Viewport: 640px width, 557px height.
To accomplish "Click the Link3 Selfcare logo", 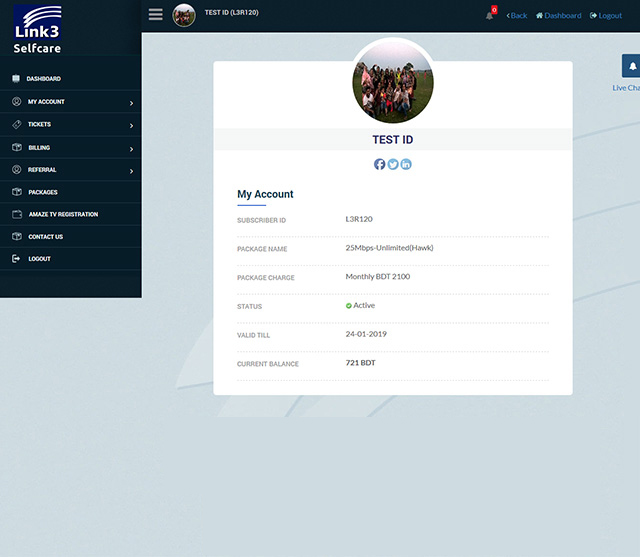I will pyautogui.click(x=37, y=28).
